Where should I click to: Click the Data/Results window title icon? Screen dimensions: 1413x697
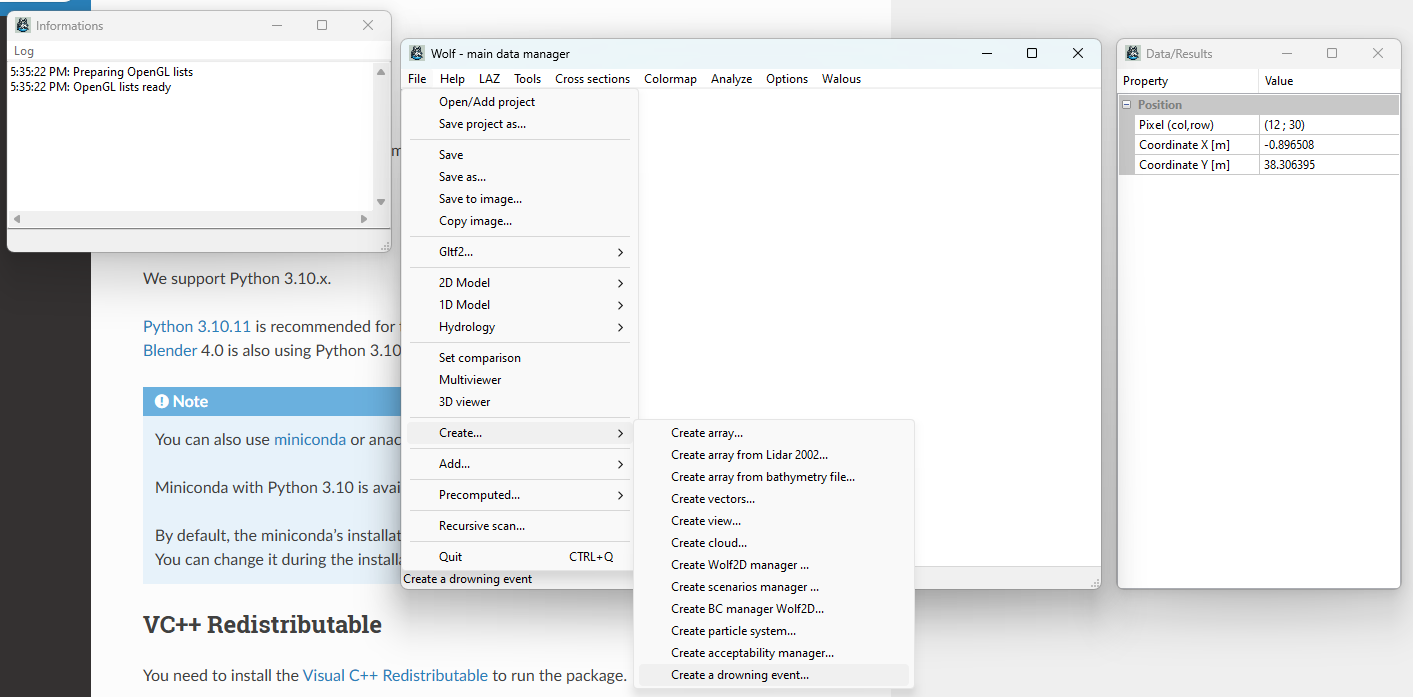point(1133,53)
